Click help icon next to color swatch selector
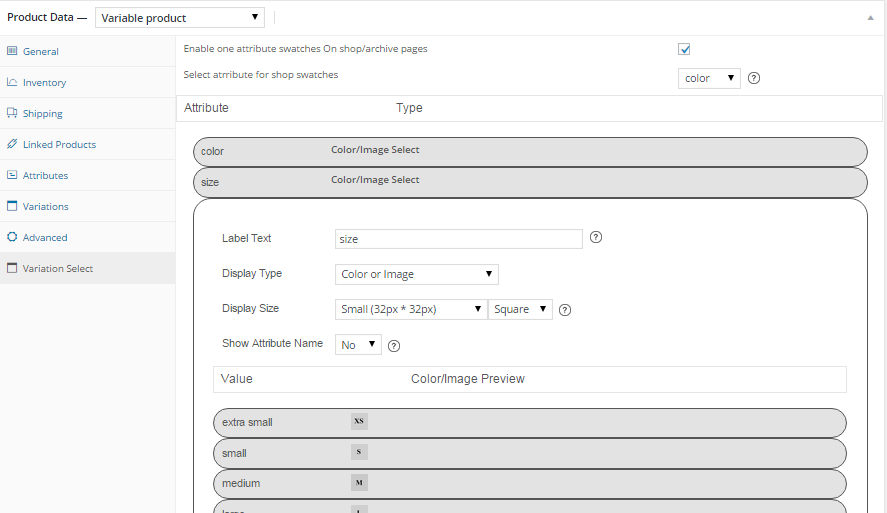The image size is (887, 513). (x=754, y=78)
